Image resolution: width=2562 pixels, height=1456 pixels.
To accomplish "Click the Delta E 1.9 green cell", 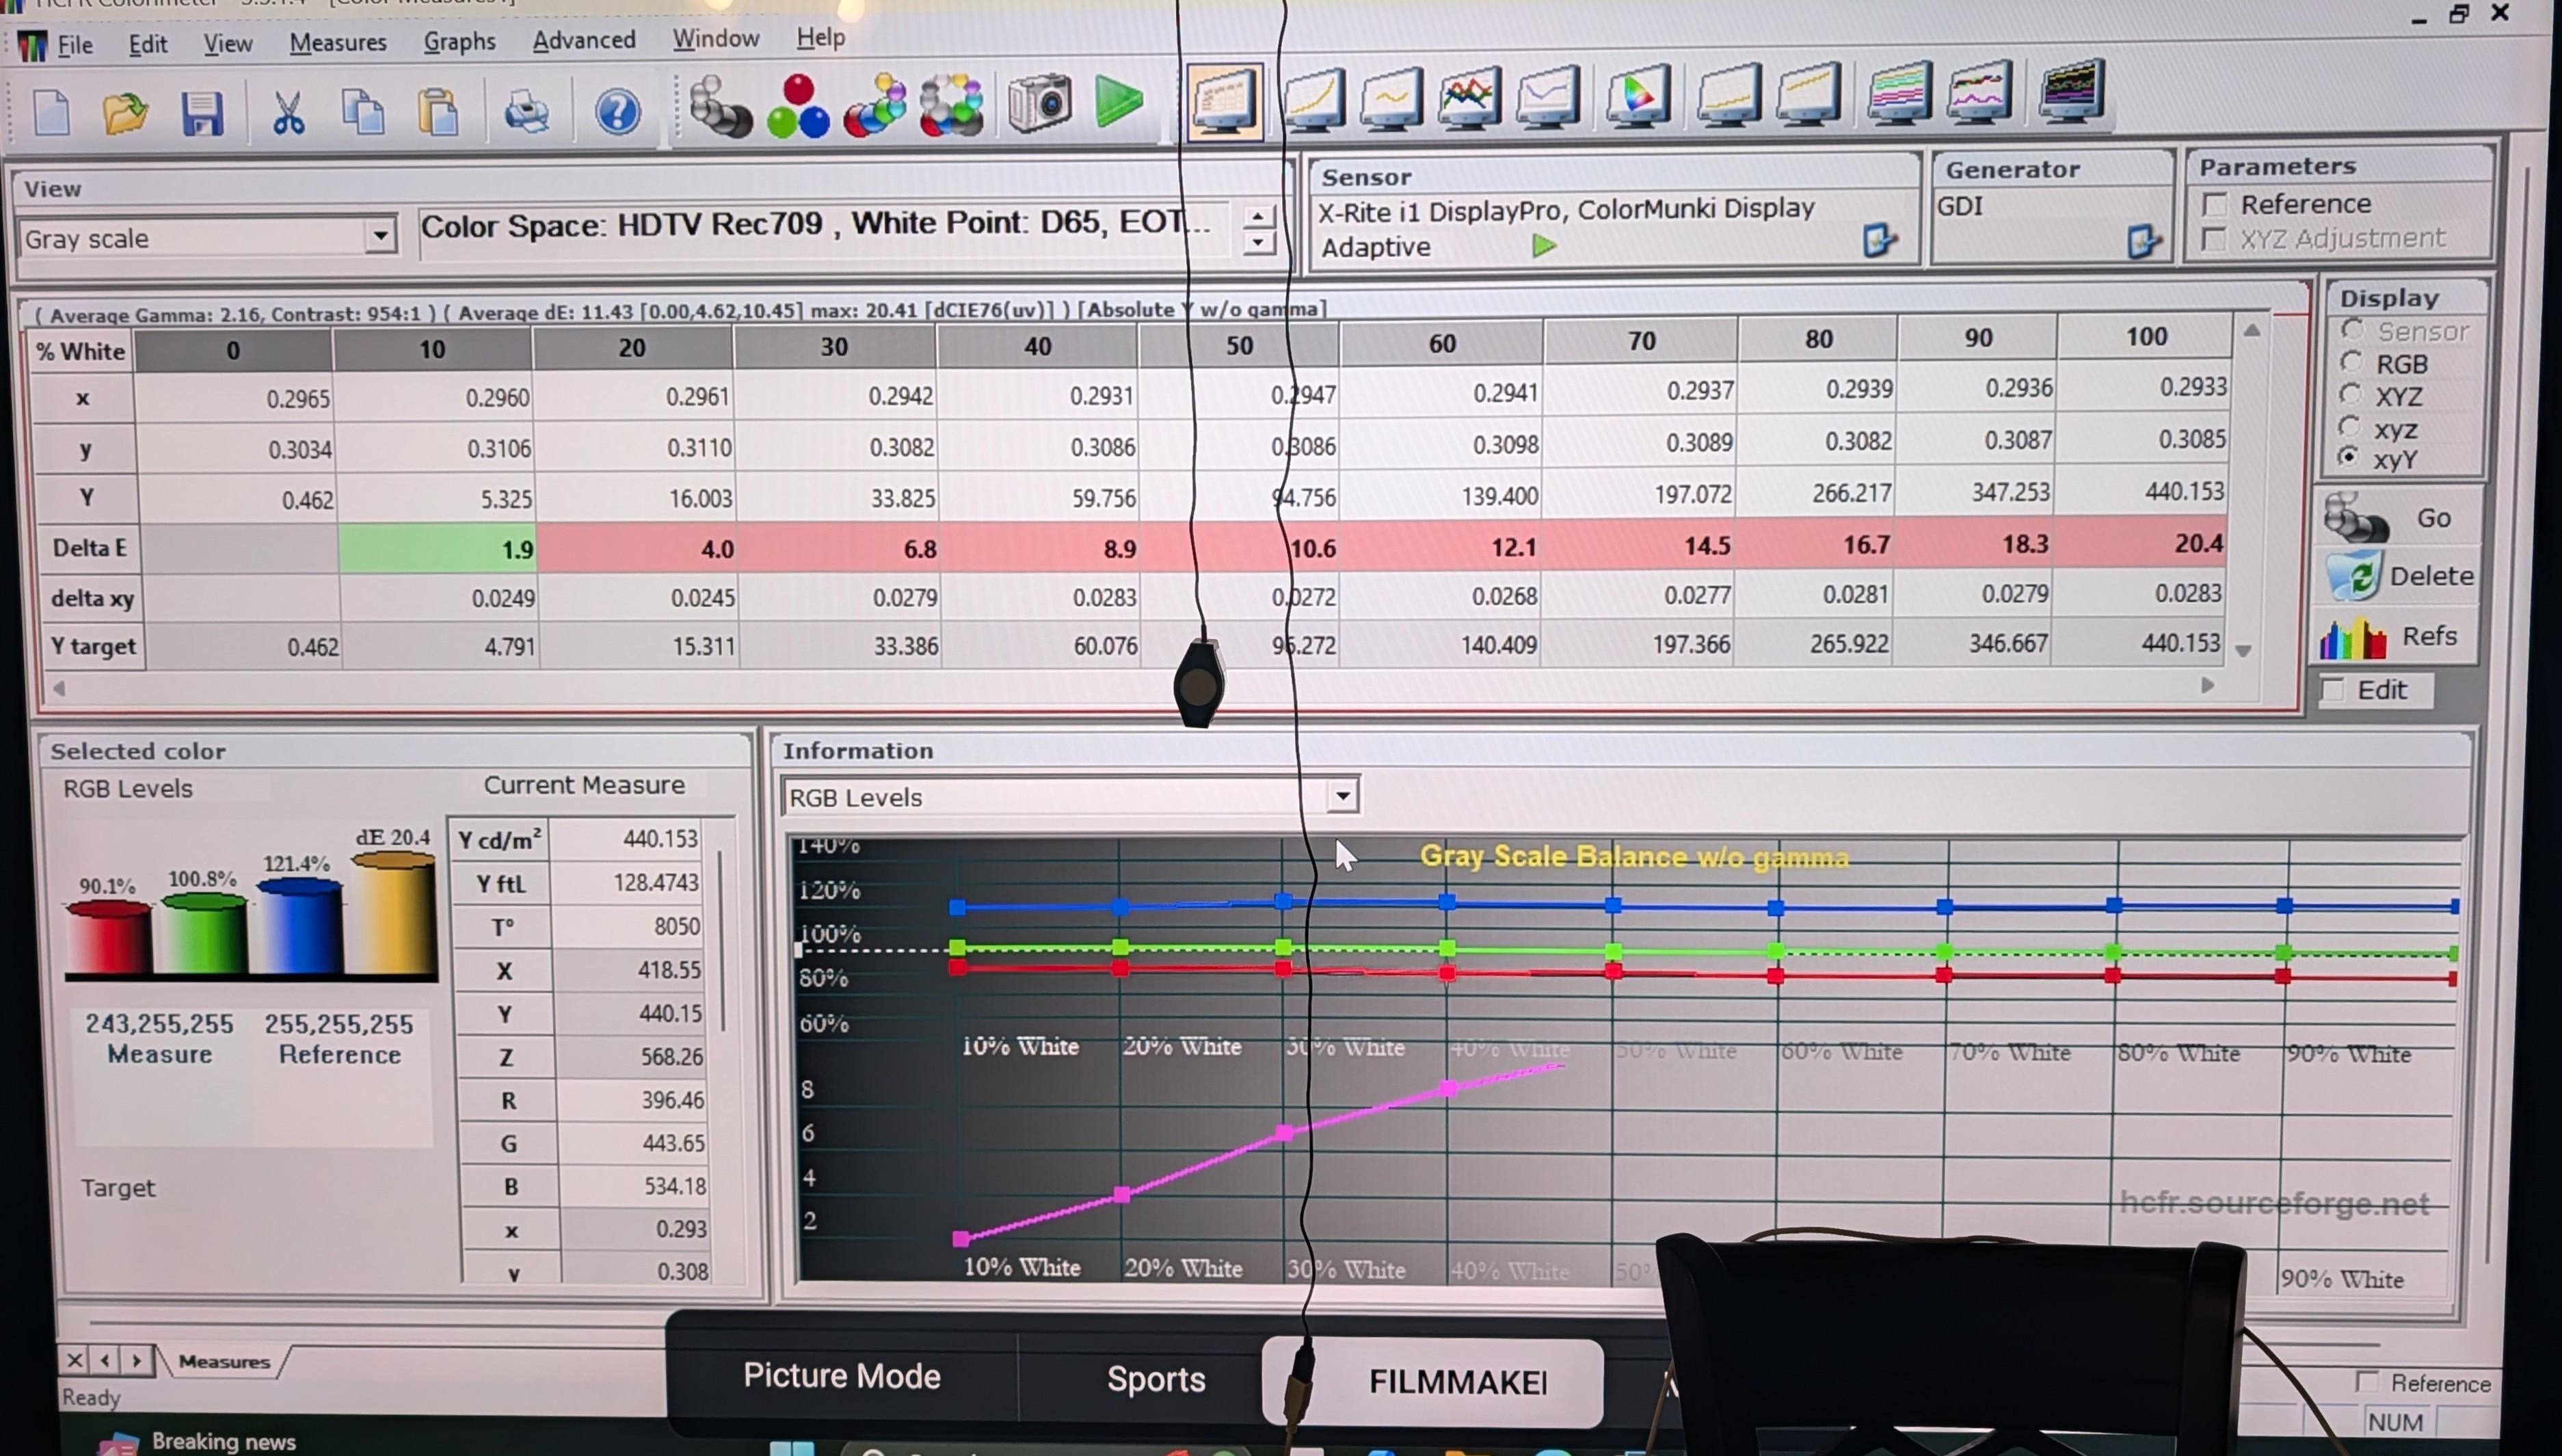I will pos(437,548).
